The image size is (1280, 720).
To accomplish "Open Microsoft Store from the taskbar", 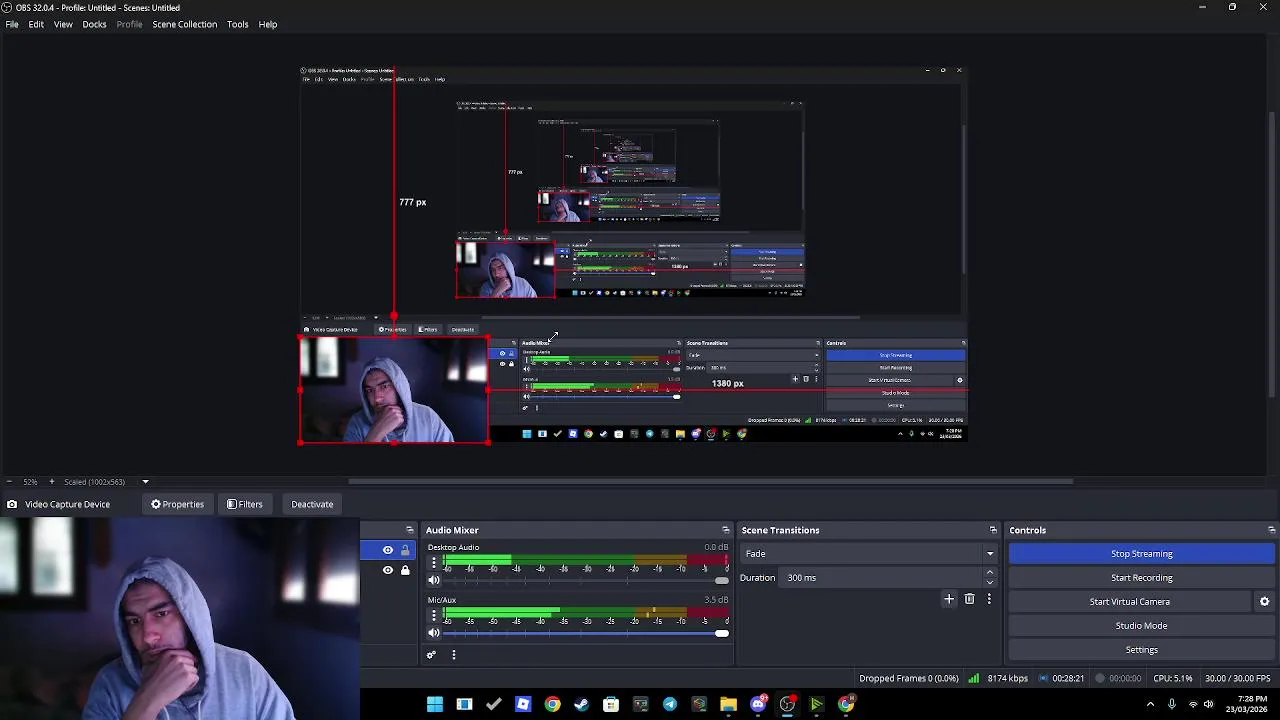I will pos(611,704).
